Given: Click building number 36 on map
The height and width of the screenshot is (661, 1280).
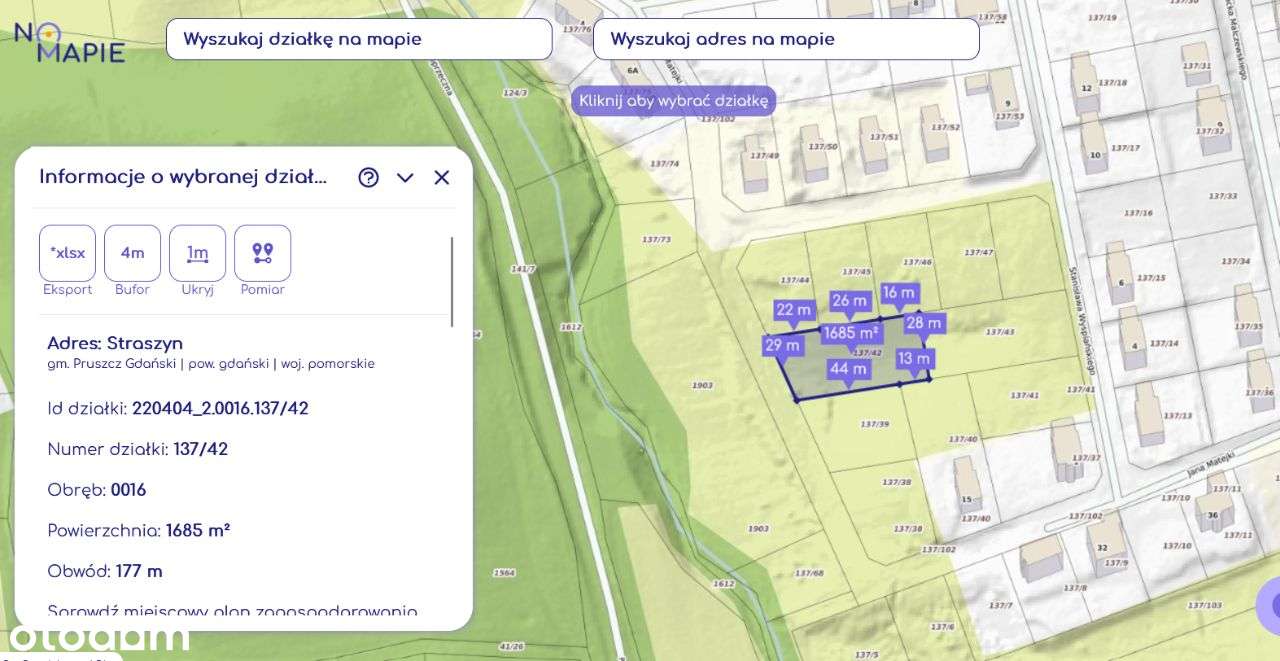Looking at the screenshot, I should click(1212, 515).
